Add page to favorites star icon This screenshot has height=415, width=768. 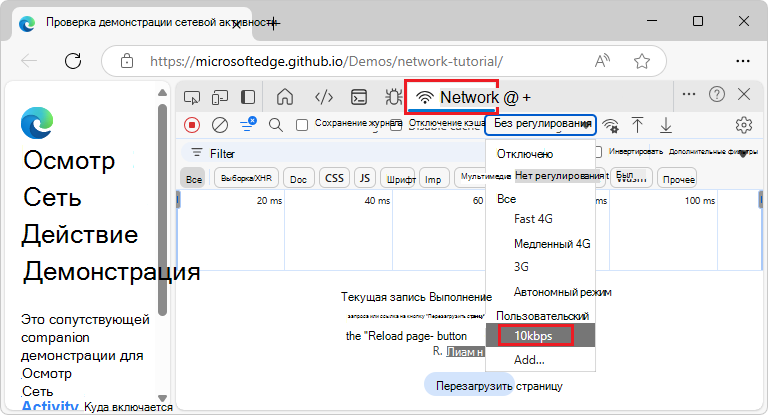(x=642, y=61)
